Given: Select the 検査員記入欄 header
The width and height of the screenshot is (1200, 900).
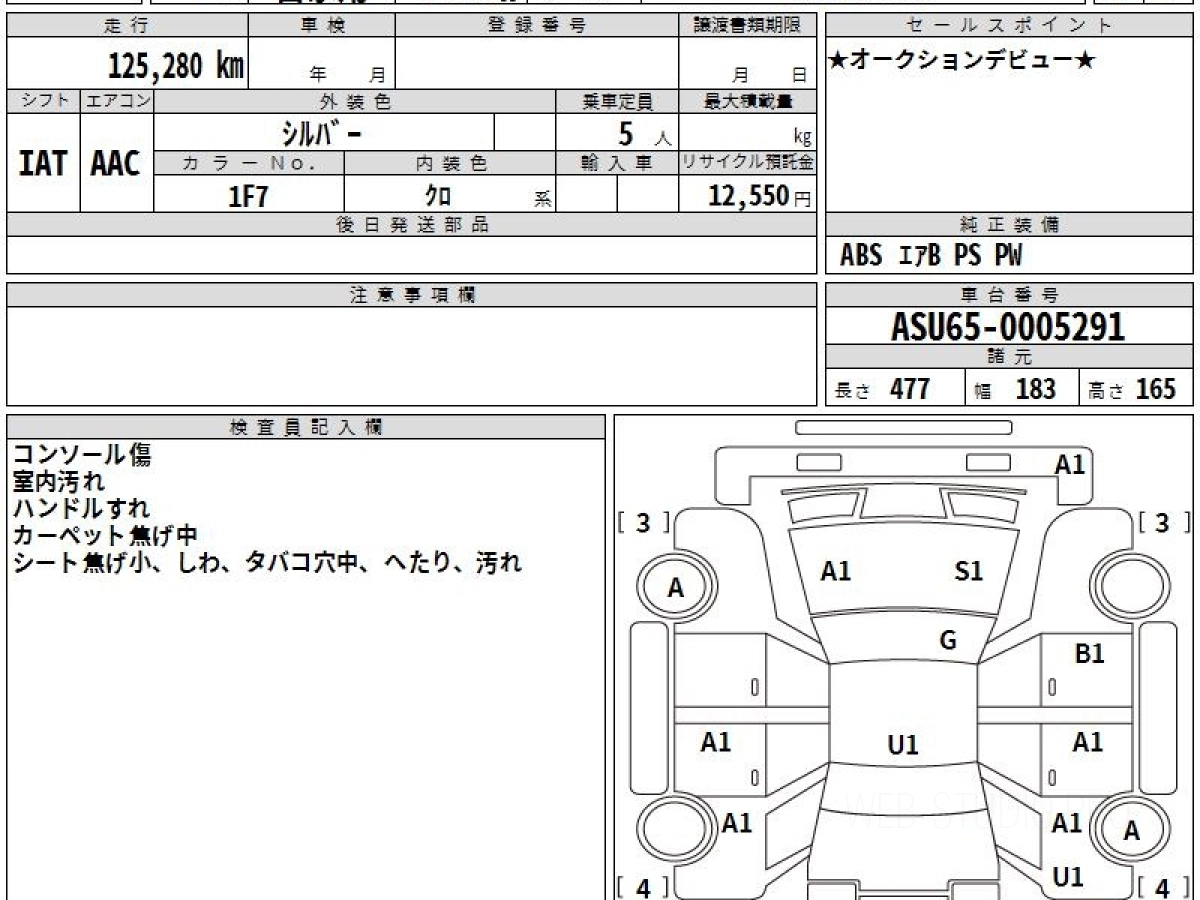Looking at the screenshot, I should point(306,427).
